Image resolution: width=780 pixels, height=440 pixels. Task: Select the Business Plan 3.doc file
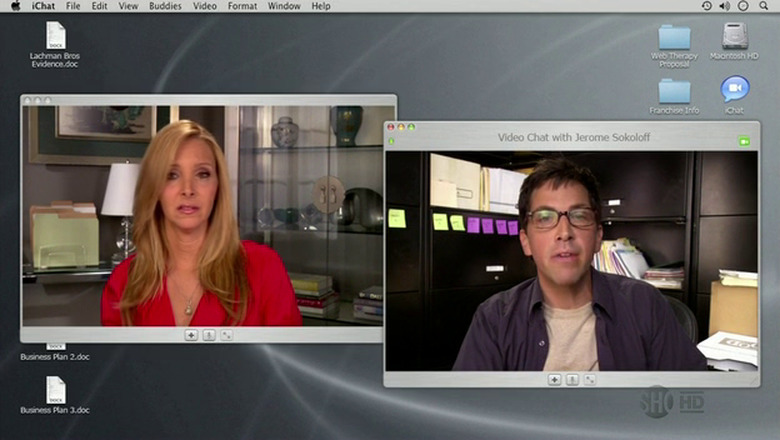55,390
